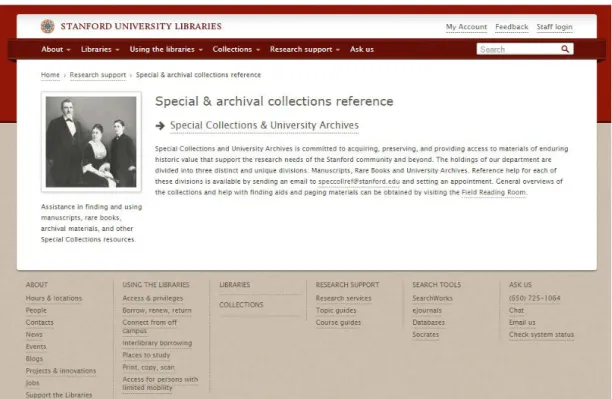Screen dimensions: 612x399
Task: Open the Chat footer link
Action: click(x=516, y=310)
